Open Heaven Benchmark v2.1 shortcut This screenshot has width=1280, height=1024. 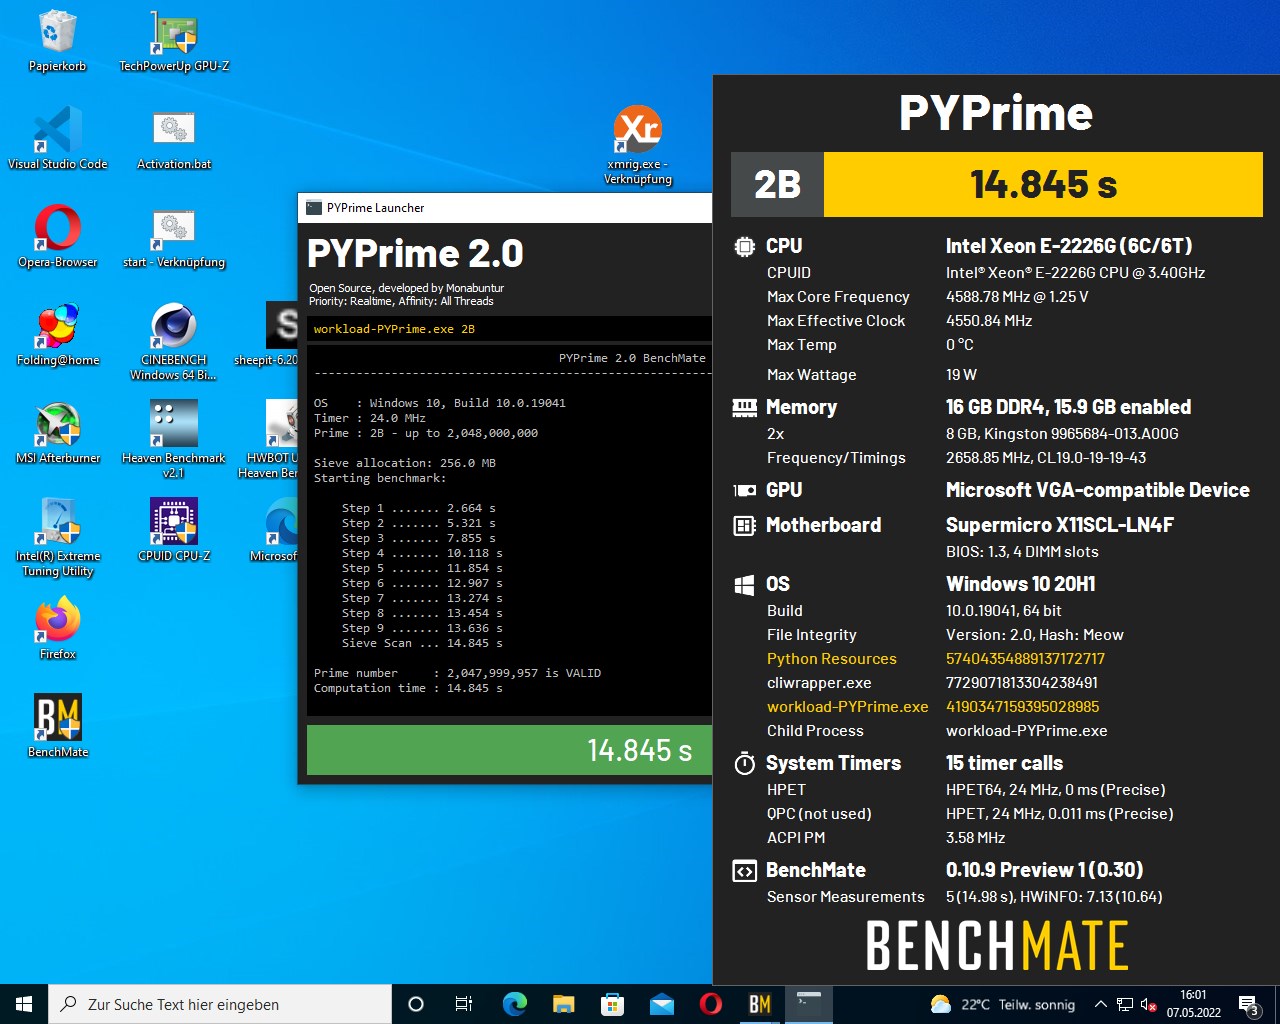(x=174, y=439)
